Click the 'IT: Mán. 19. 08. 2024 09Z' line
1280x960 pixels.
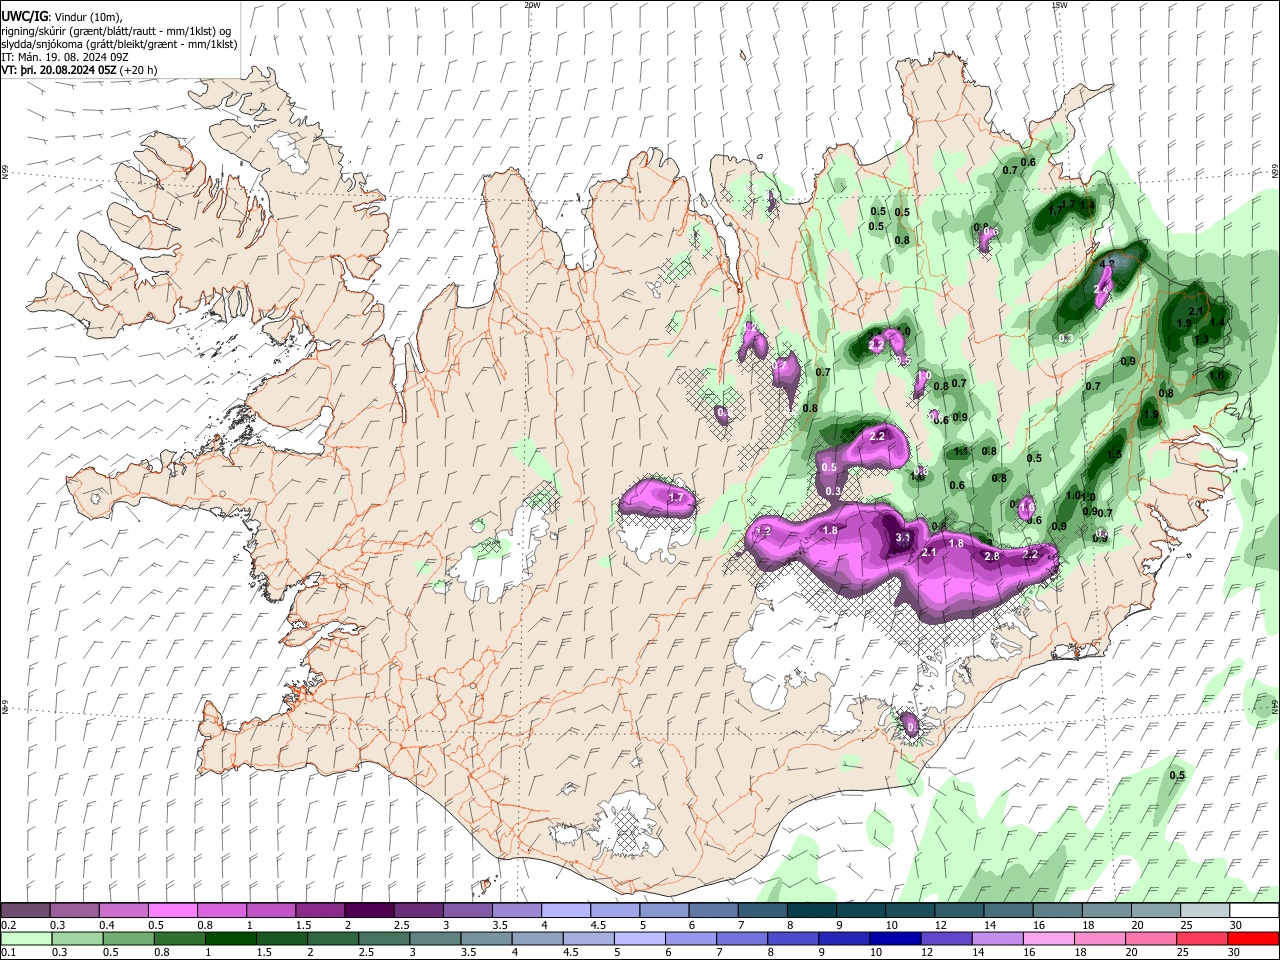click(65, 57)
